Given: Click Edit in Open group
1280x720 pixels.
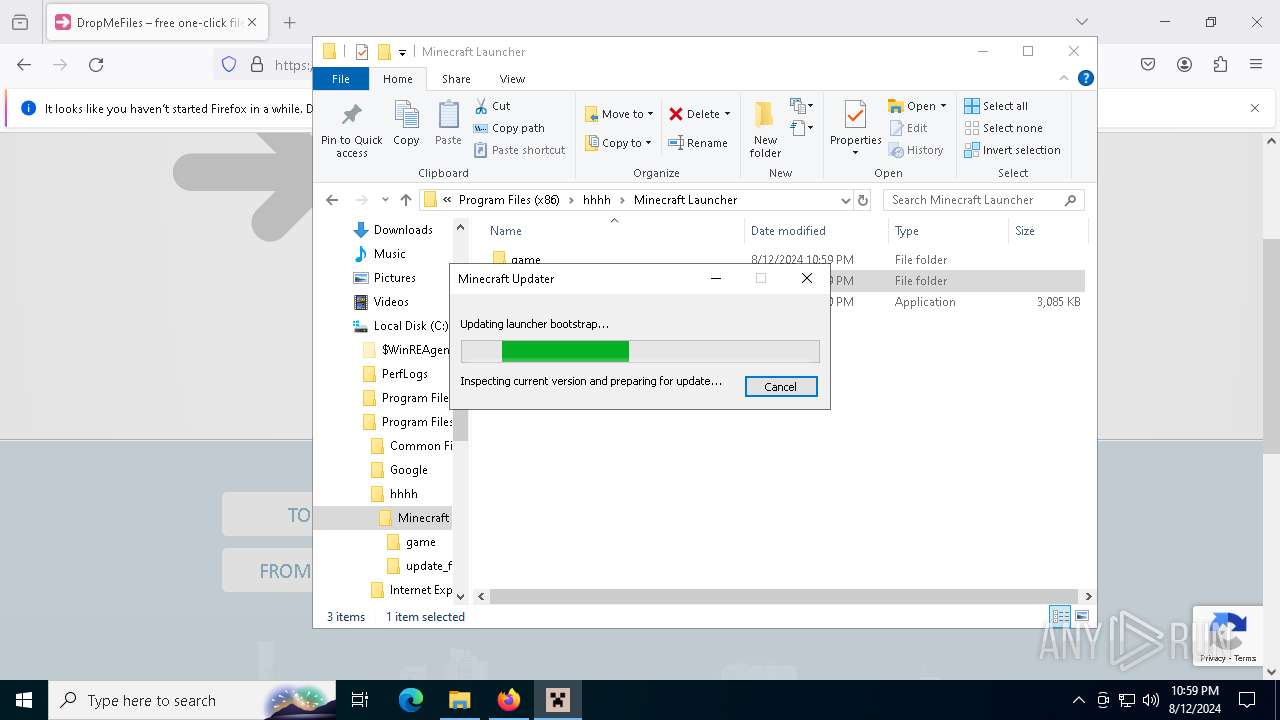Looking at the screenshot, I should [907, 128].
